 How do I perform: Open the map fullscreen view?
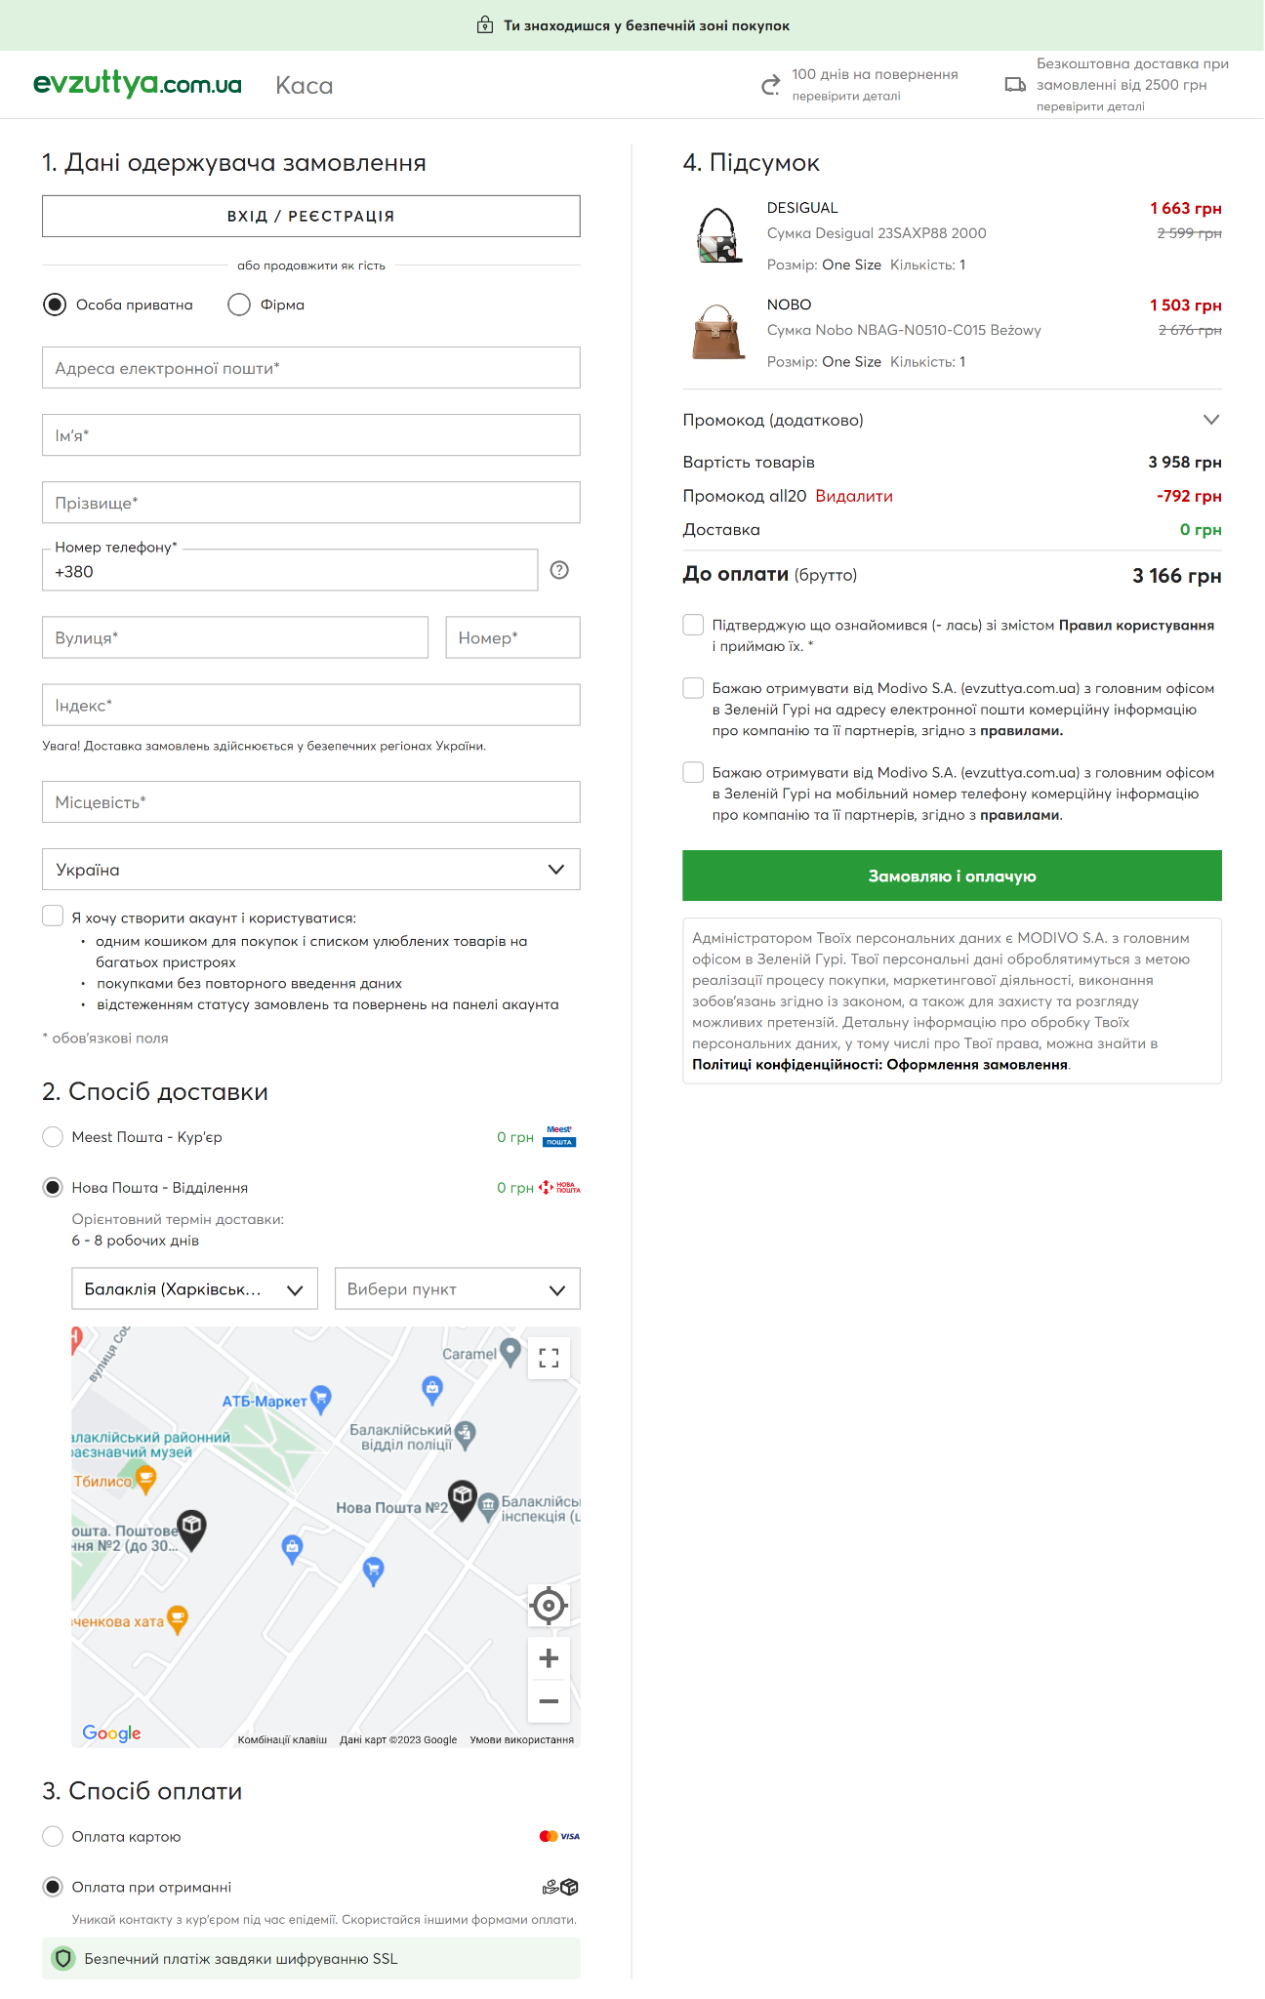(x=549, y=1357)
